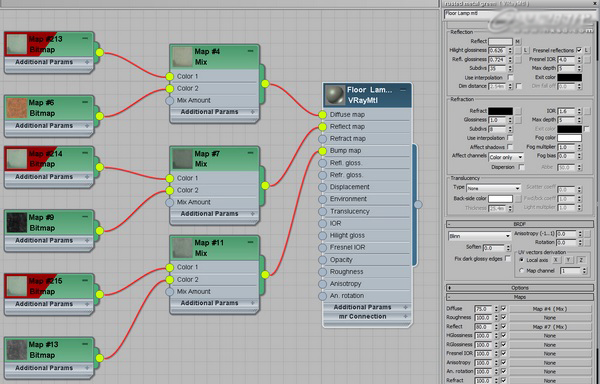Screen dimensions: 600x384
Task: Expand the Options rollout
Action: coord(519,288)
